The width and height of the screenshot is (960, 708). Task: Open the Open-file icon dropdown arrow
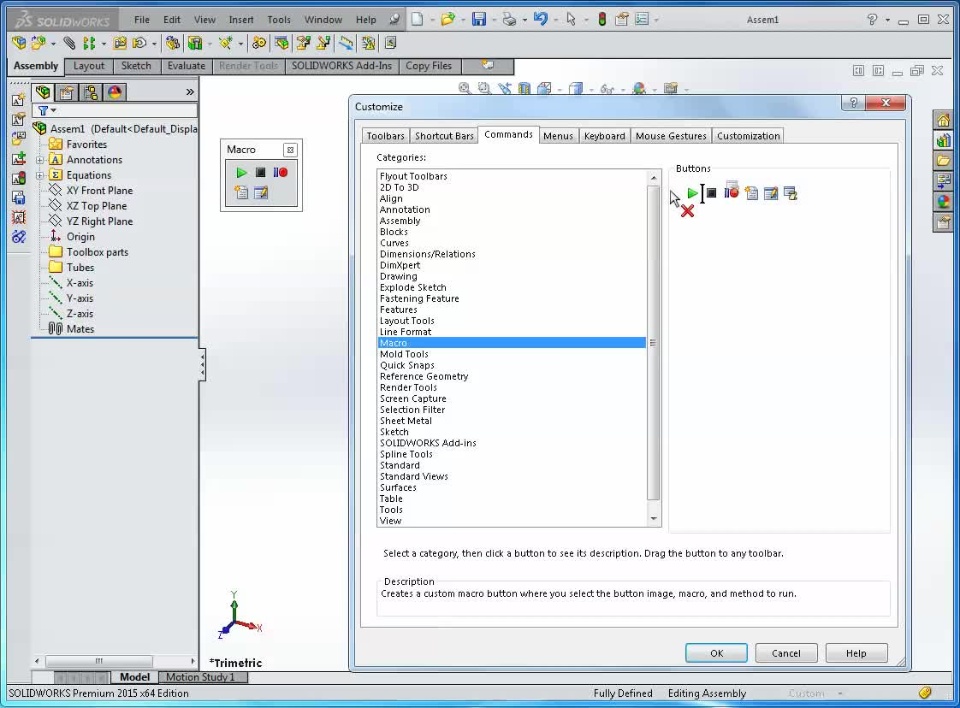pyautogui.click(x=462, y=20)
